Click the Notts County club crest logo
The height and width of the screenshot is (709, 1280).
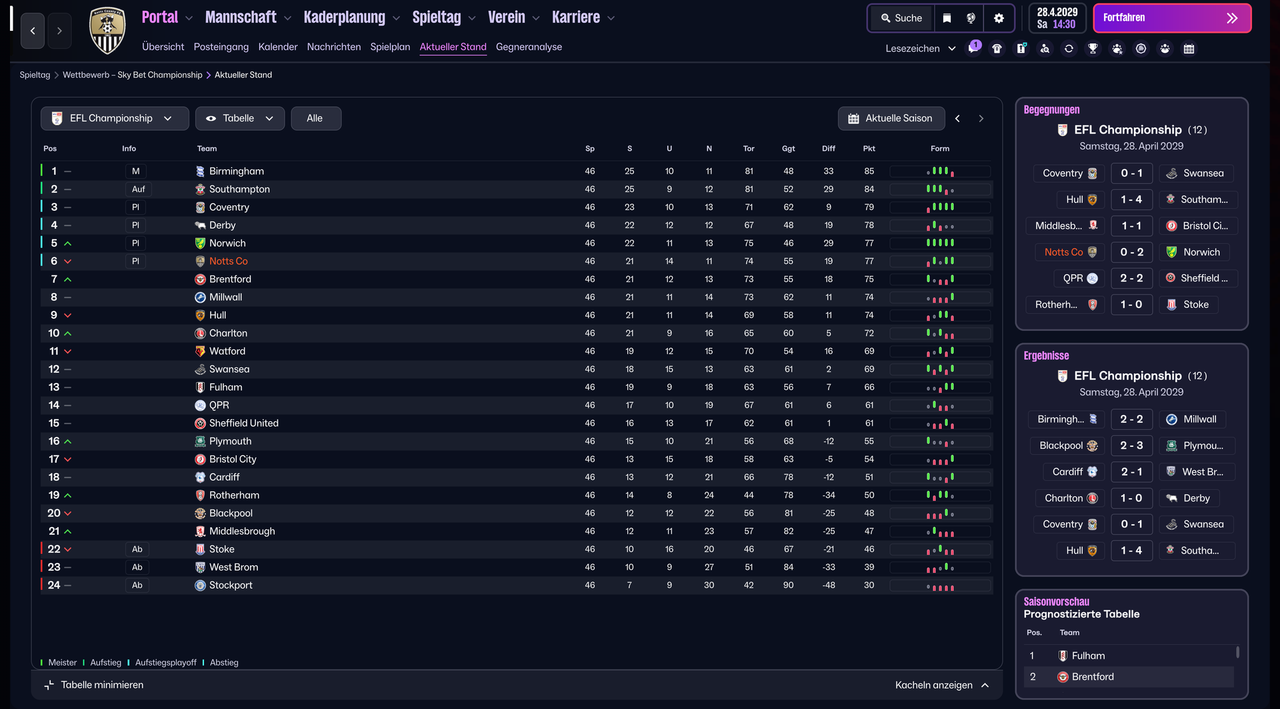point(107,31)
